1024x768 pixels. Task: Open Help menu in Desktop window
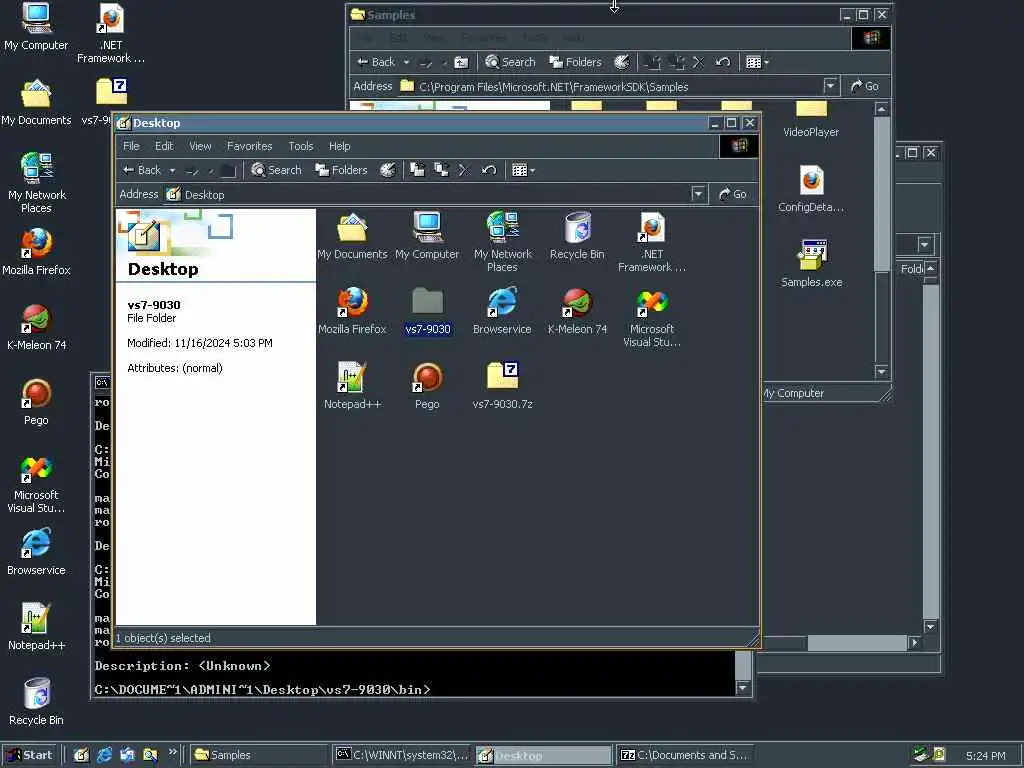(x=340, y=146)
